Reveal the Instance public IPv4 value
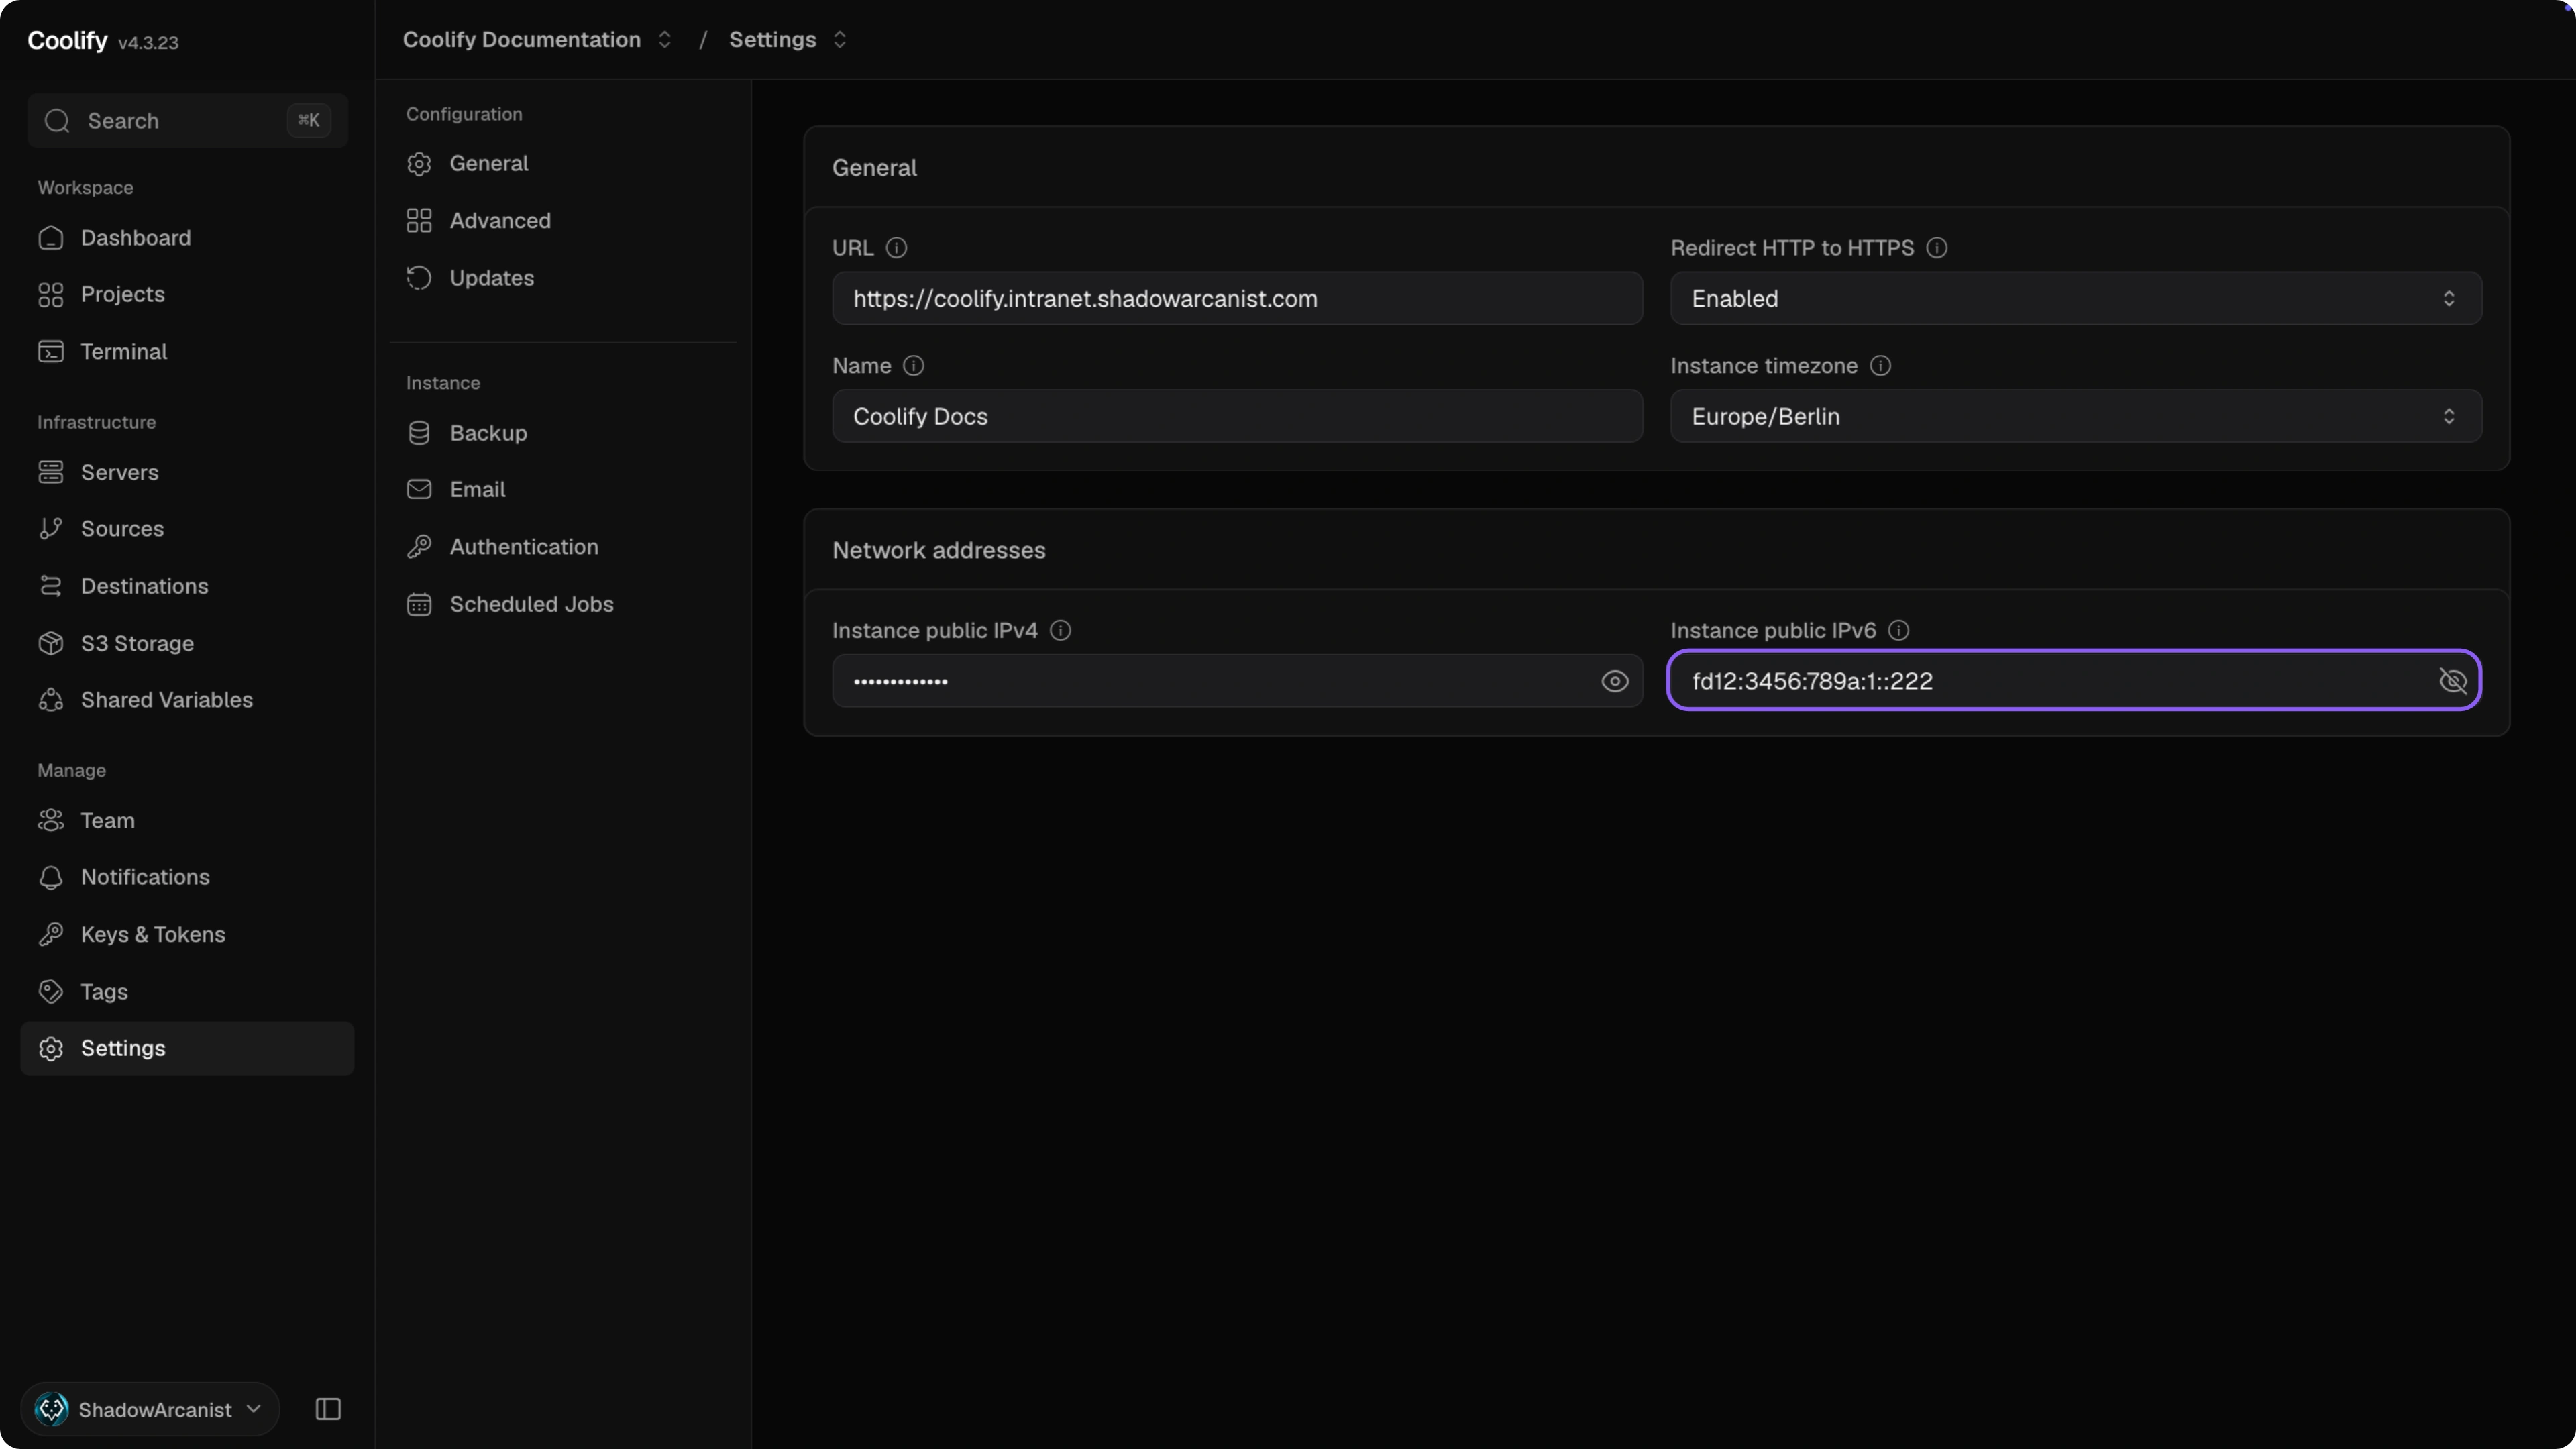2576x1449 pixels. tap(1614, 681)
